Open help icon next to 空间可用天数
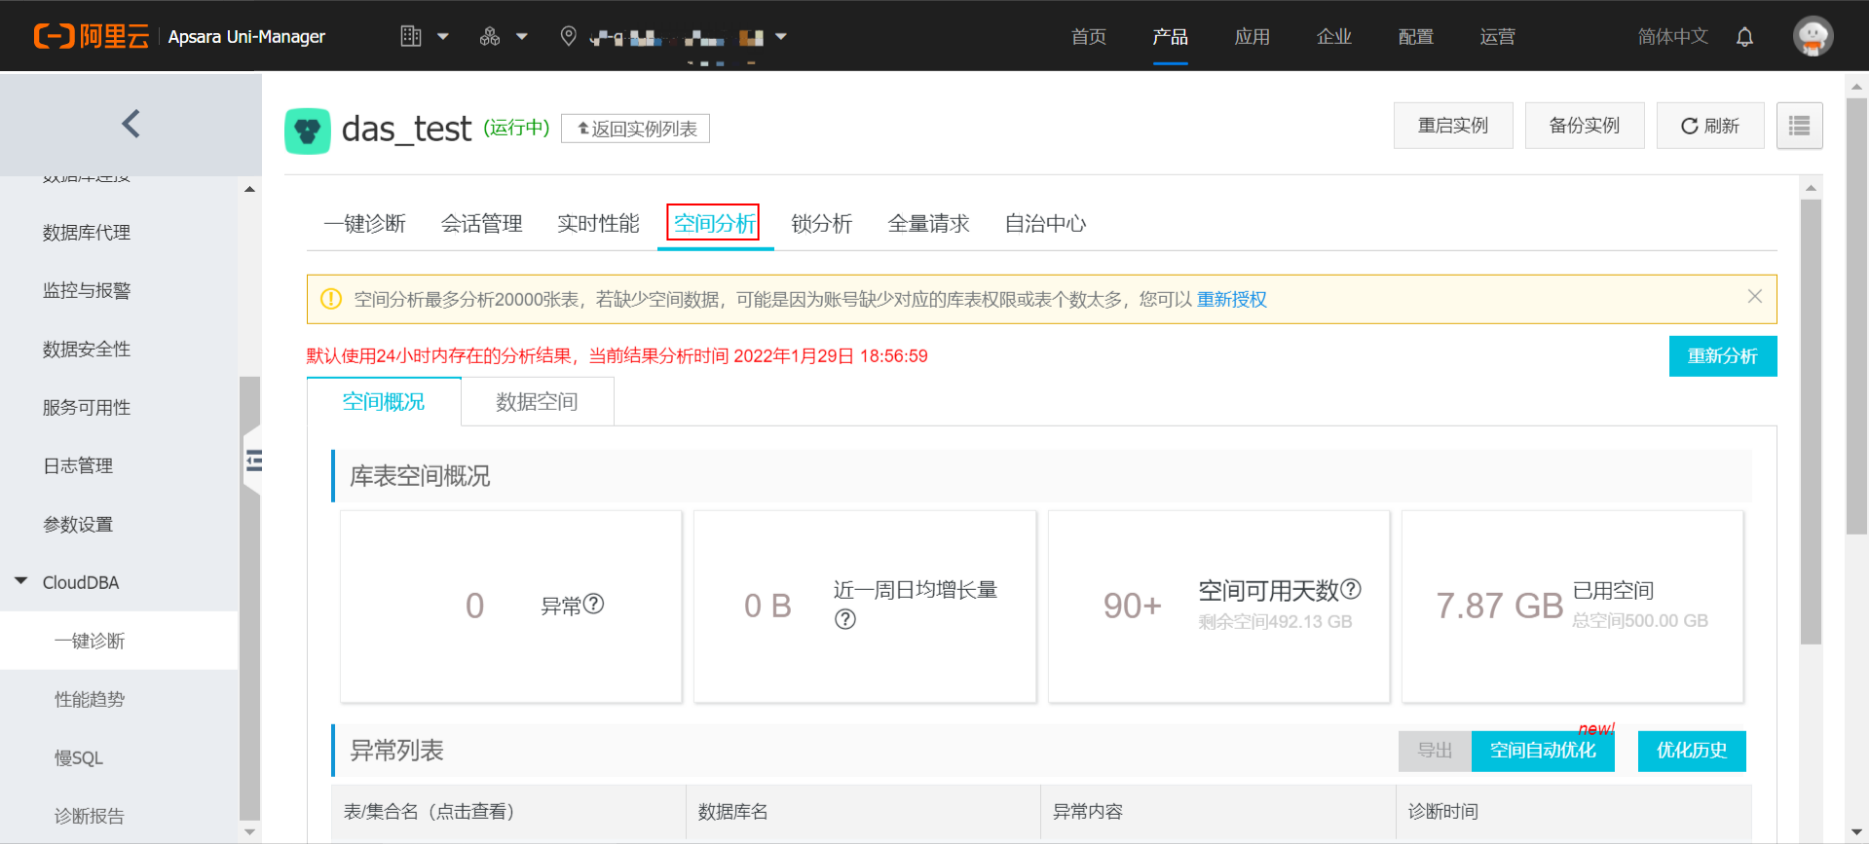The image size is (1869, 844). tap(1351, 589)
